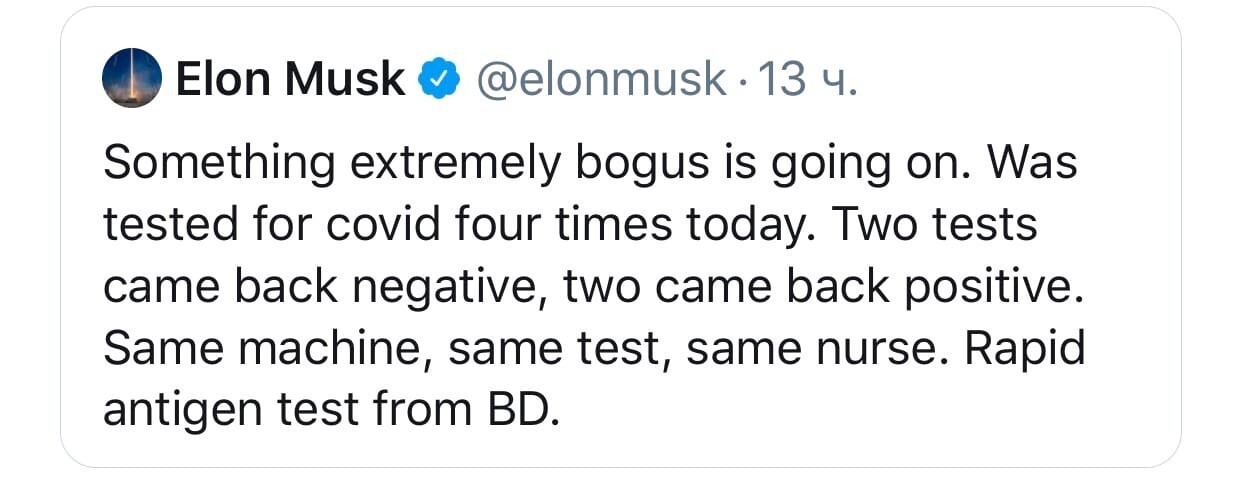Click the blue verified badge checkmark
This screenshot has height=483, width=1242.
click(x=438, y=79)
